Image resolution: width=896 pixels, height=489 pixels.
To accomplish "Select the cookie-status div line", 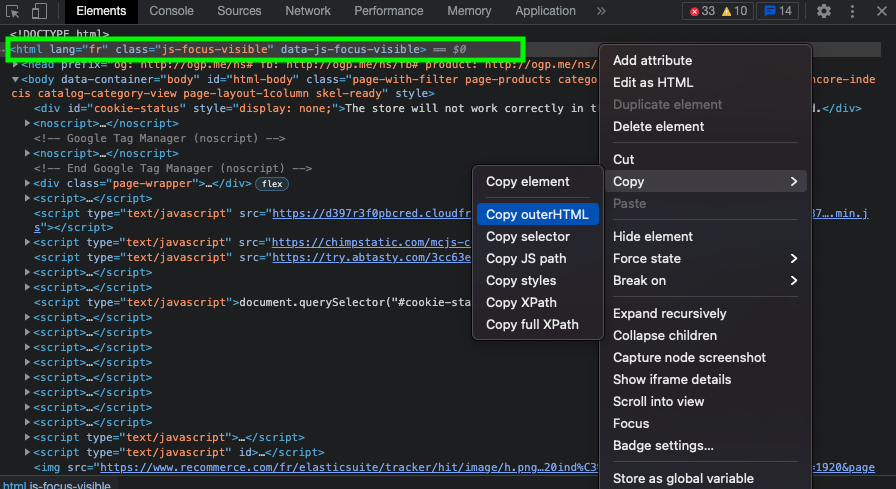I will [x=447, y=109].
